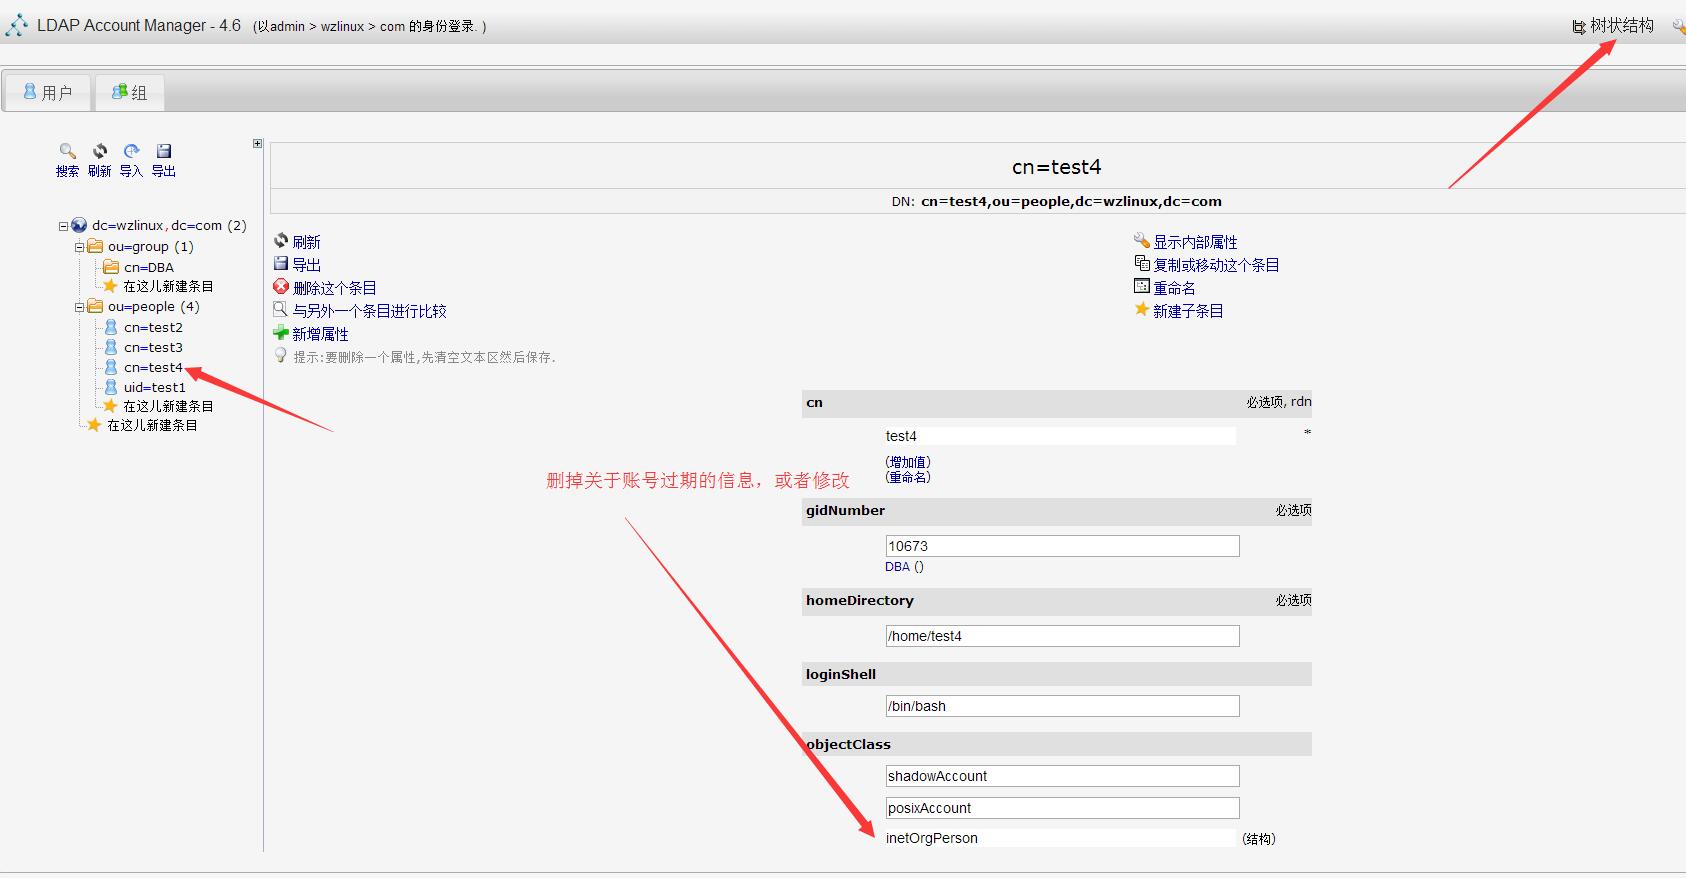Click the ou=group (1) tree label

click(151, 246)
